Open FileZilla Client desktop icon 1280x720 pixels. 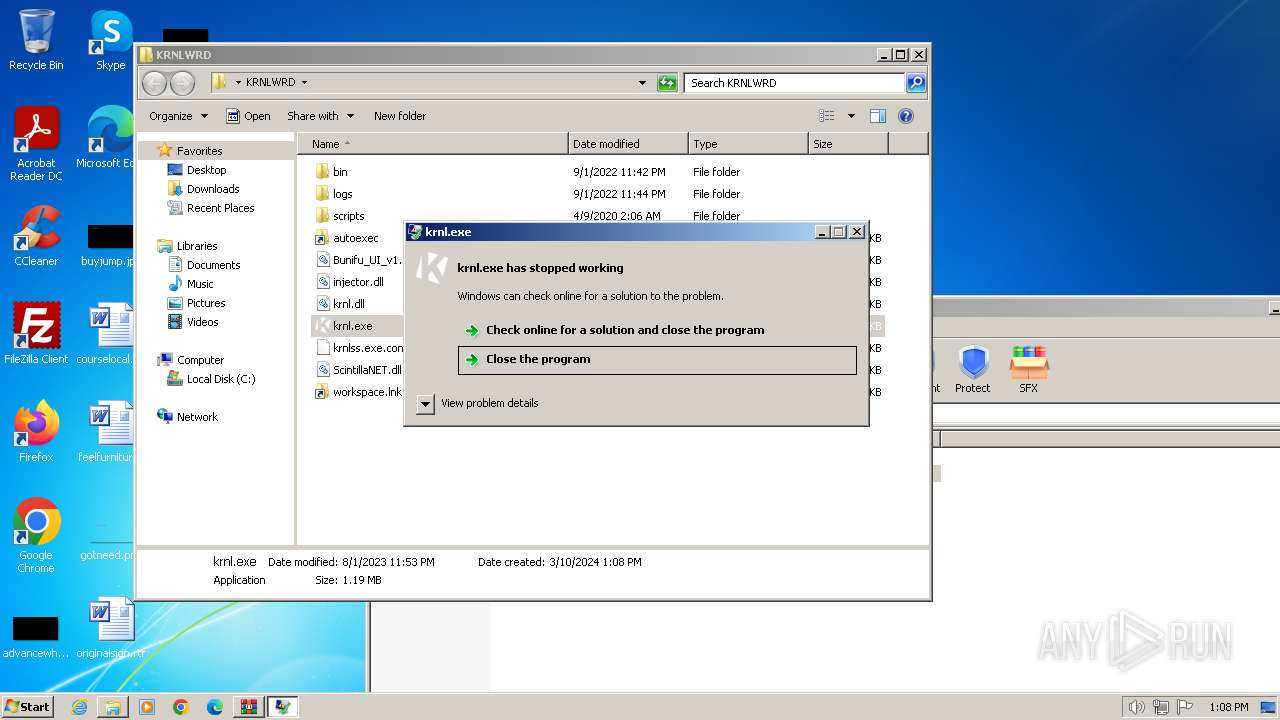tap(36, 333)
